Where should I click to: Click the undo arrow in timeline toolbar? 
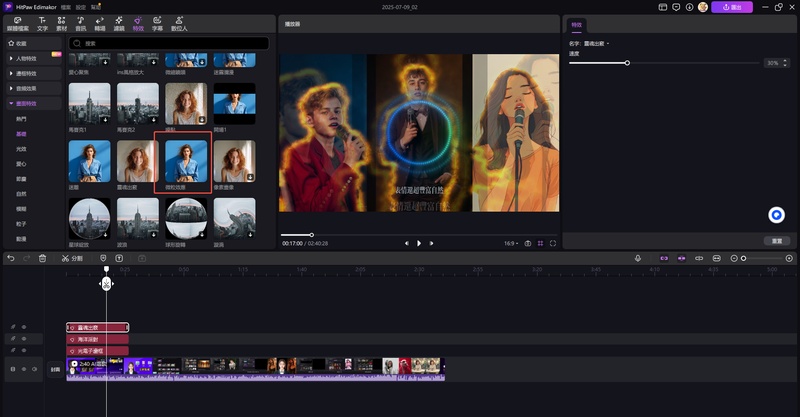pos(11,258)
